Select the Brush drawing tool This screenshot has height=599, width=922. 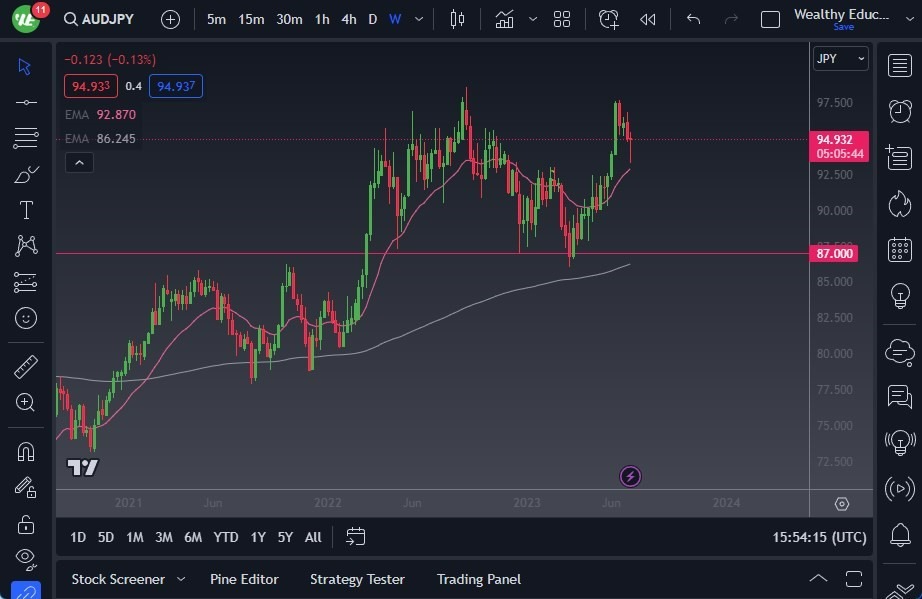tap(25, 173)
